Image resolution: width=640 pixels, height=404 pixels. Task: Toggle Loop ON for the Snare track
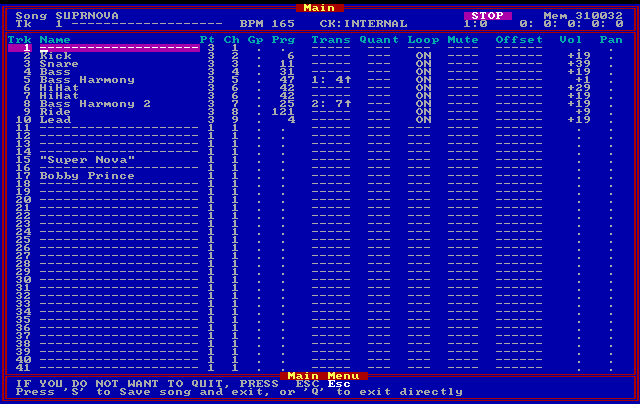pyautogui.click(x=423, y=64)
